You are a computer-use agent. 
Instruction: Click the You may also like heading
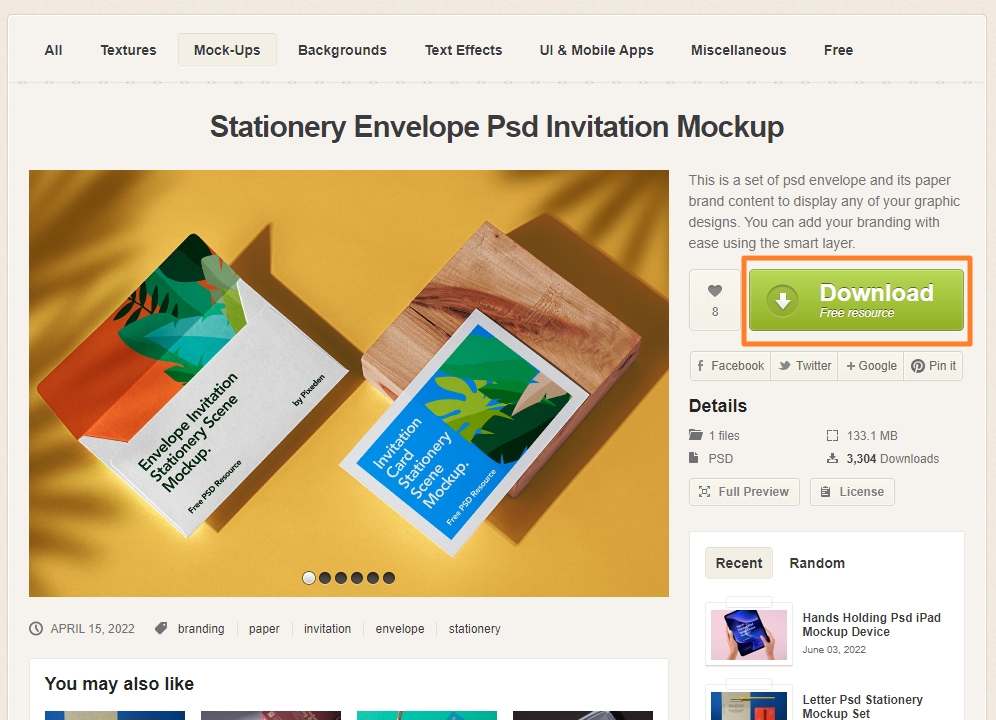(119, 684)
